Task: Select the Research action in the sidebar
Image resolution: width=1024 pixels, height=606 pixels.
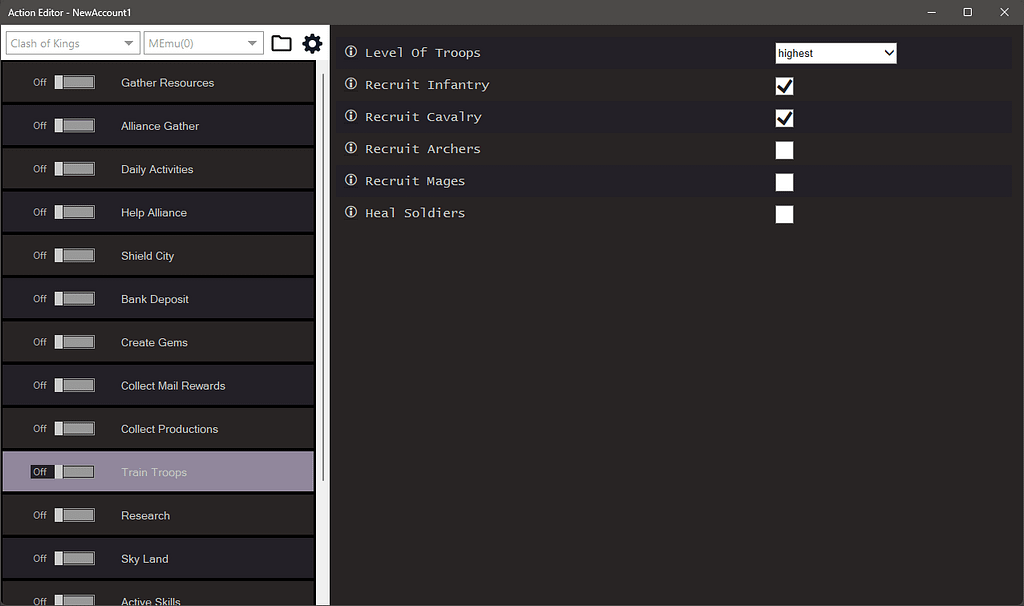Action: tap(158, 515)
